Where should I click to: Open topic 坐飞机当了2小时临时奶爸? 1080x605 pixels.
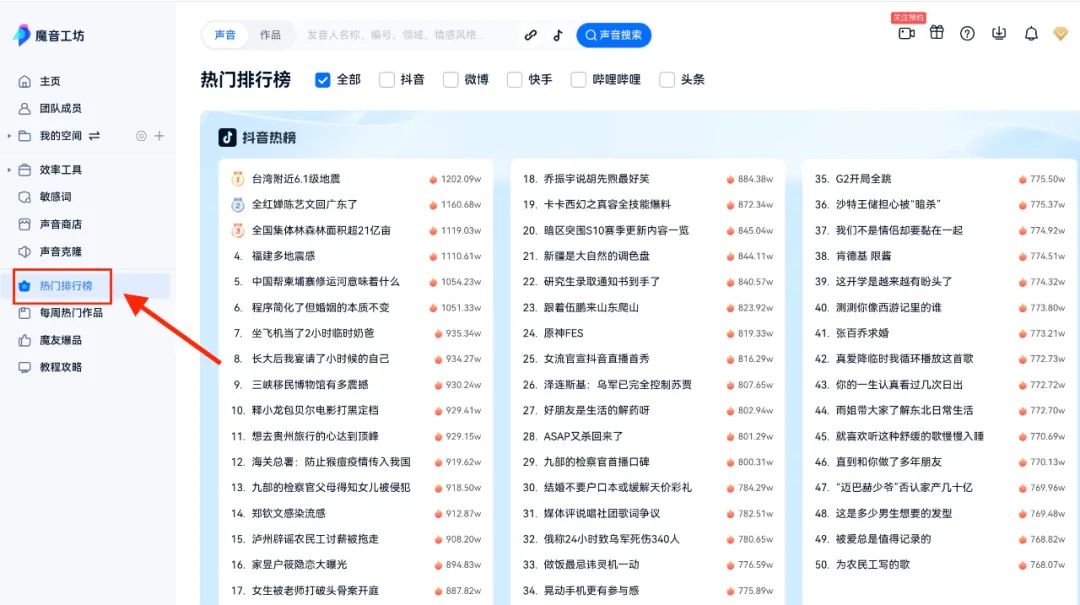pyautogui.click(x=313, y=334)
